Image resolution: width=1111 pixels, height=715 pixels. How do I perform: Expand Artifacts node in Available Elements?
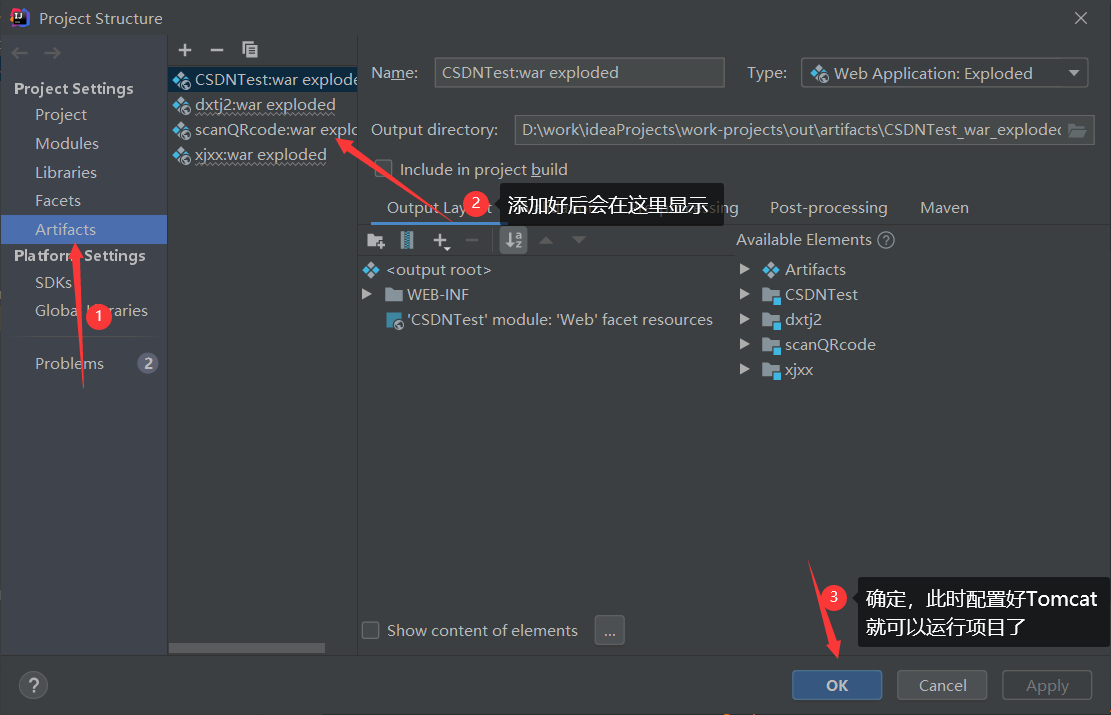pos(745,269)
